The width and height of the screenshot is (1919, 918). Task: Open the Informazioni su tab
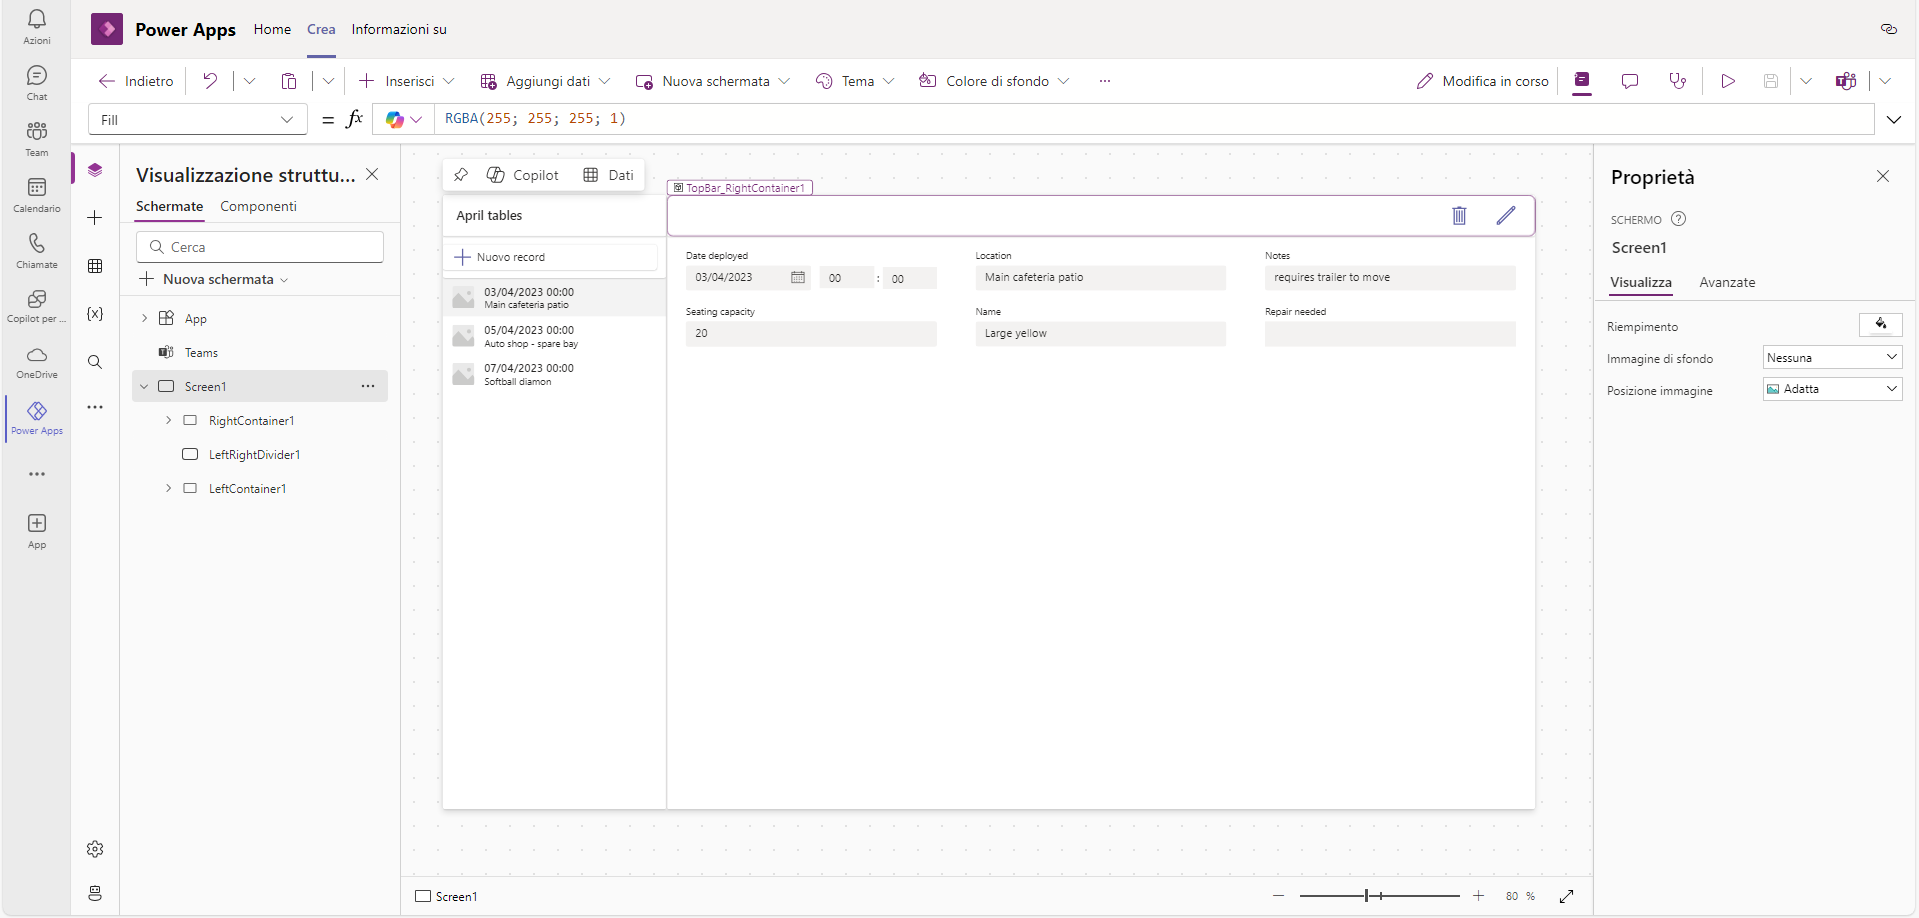(399, 29)
